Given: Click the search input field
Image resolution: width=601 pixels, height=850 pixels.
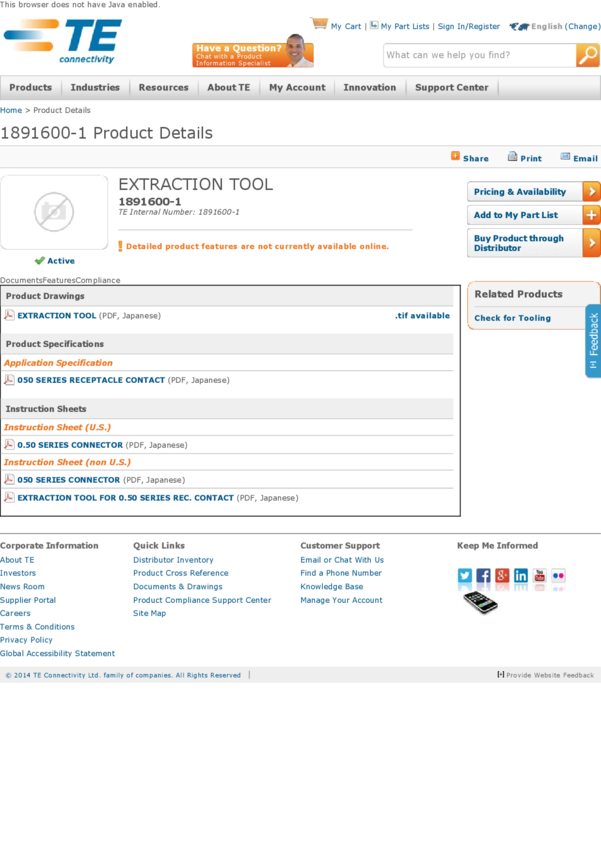Looking at the screenshot, I should coord(480,55).
